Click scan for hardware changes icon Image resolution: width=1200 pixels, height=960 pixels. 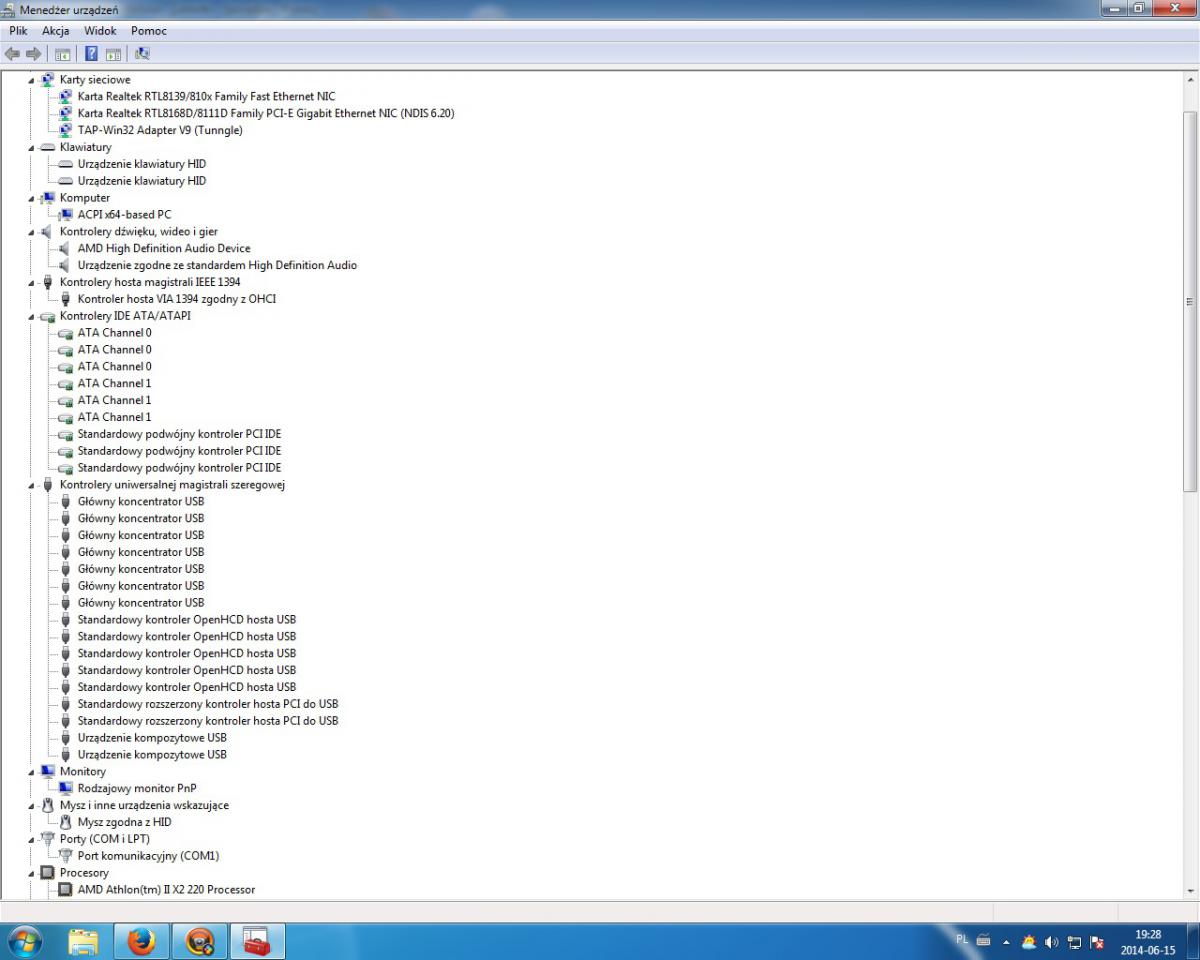click(x=142, y=54)
